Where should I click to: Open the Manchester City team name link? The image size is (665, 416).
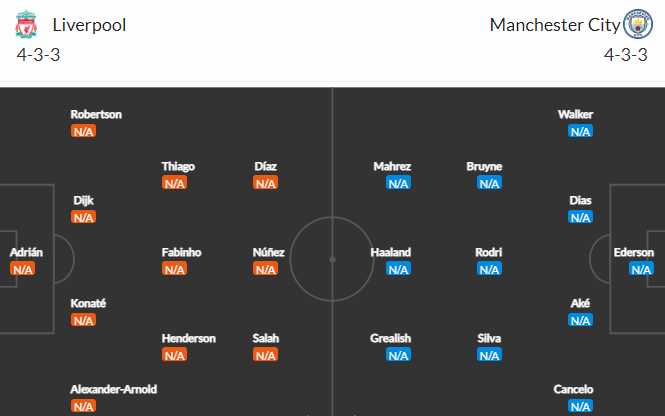pyautogui.click(x=555, y=25)
